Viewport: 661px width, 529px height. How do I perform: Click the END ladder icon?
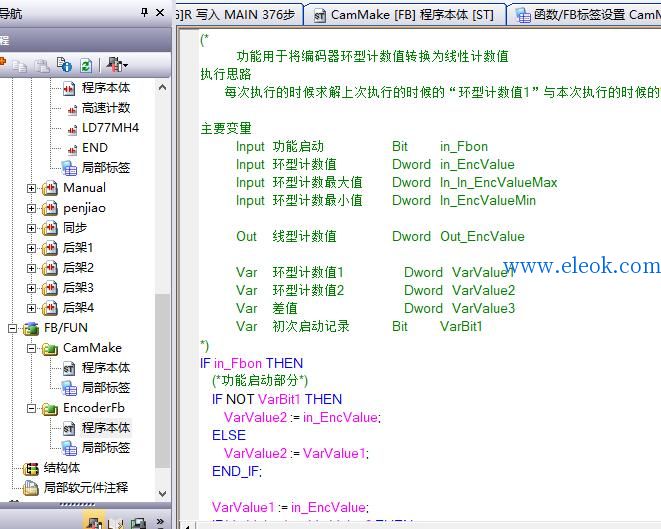tap(73, 150)
